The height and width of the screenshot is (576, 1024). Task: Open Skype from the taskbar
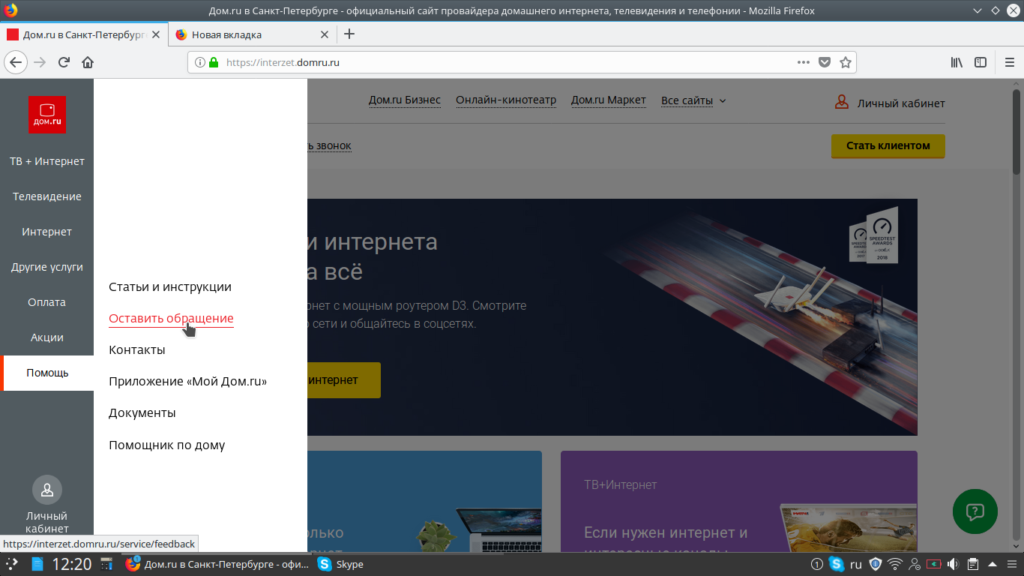point(341,564)
